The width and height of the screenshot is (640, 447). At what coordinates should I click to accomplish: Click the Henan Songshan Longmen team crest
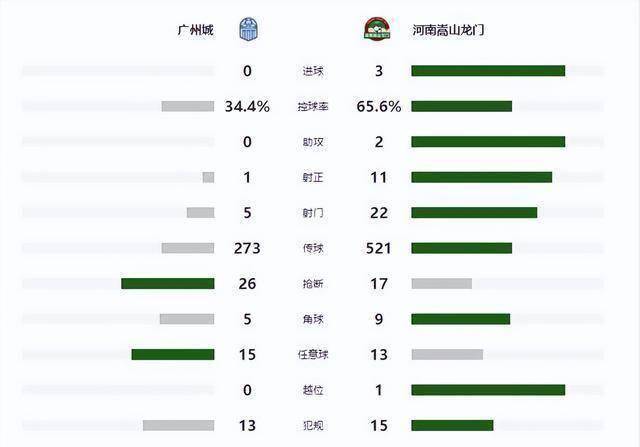coord(377,29)
